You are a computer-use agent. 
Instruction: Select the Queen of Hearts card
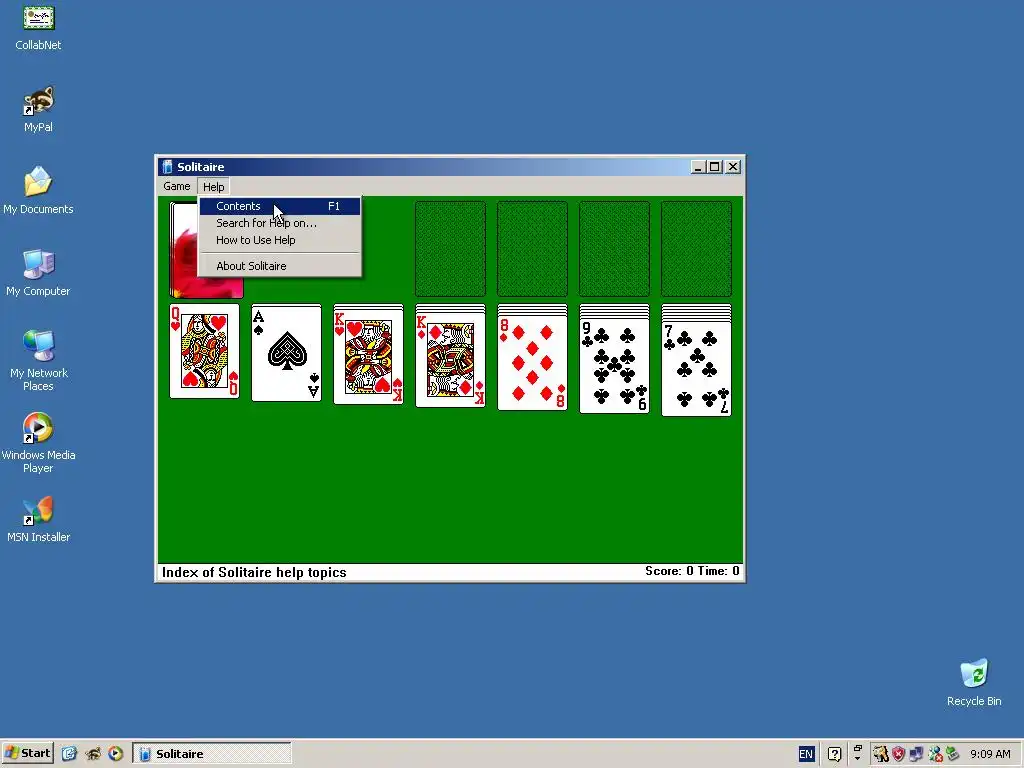point(204,351)
